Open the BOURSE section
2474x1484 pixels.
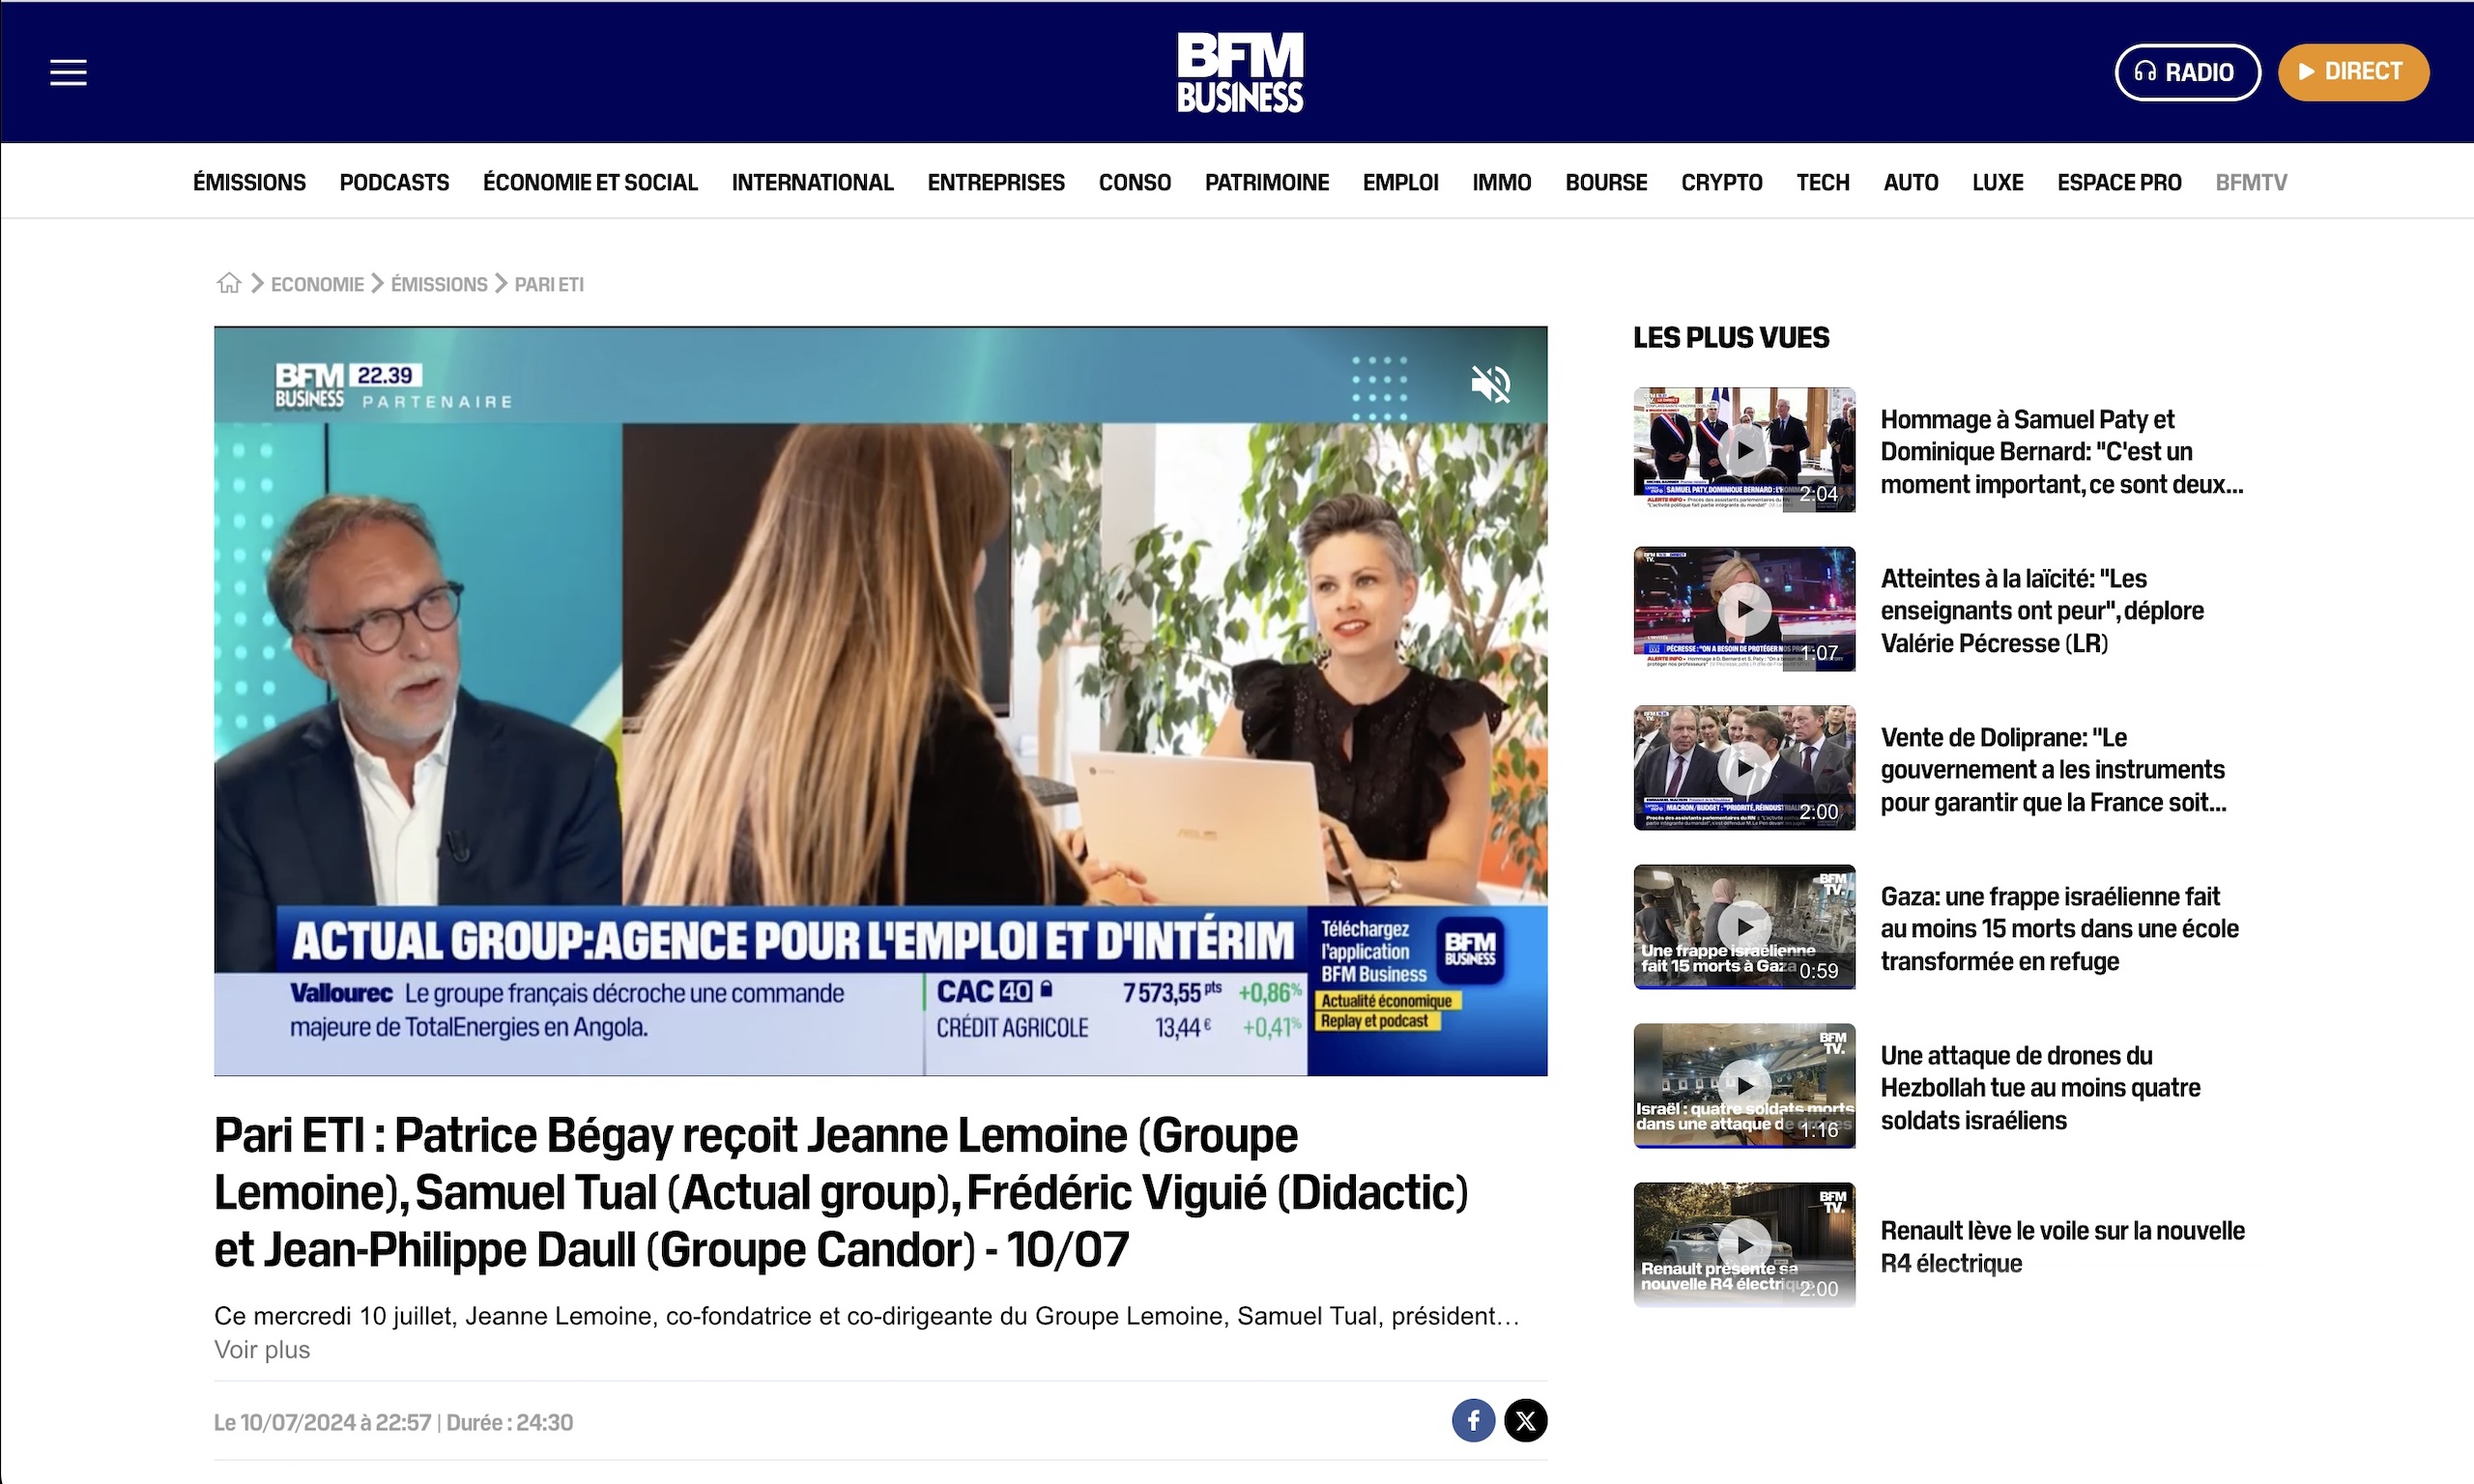1606,182
